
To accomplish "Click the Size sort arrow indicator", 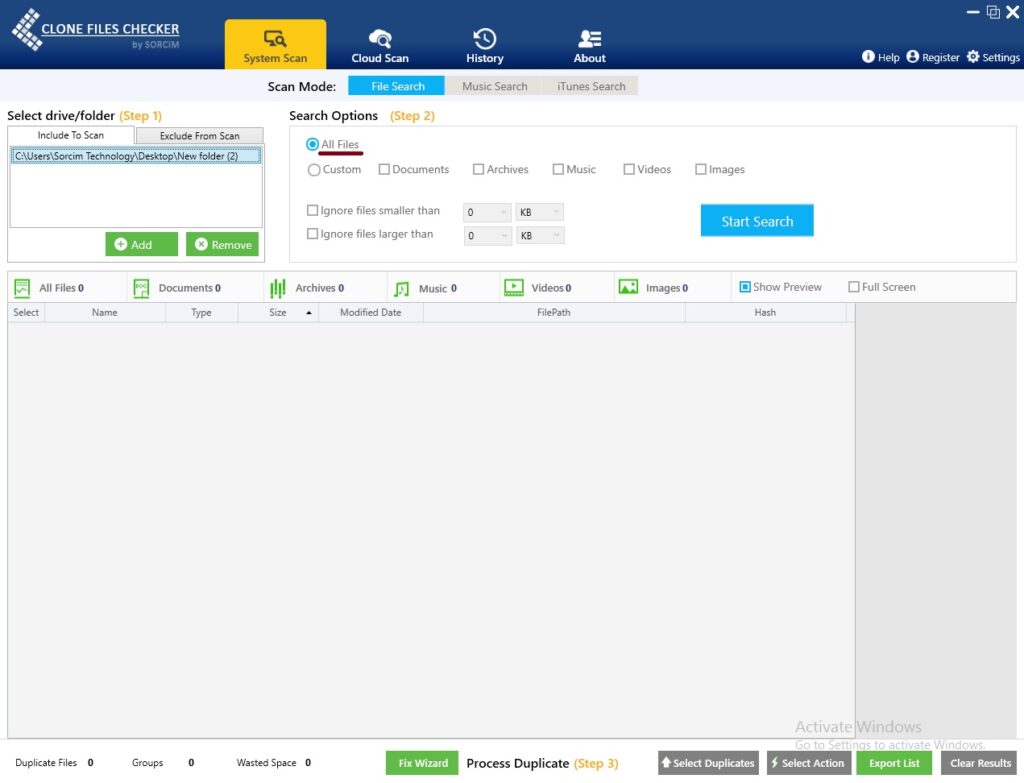I will click(309, 313).
